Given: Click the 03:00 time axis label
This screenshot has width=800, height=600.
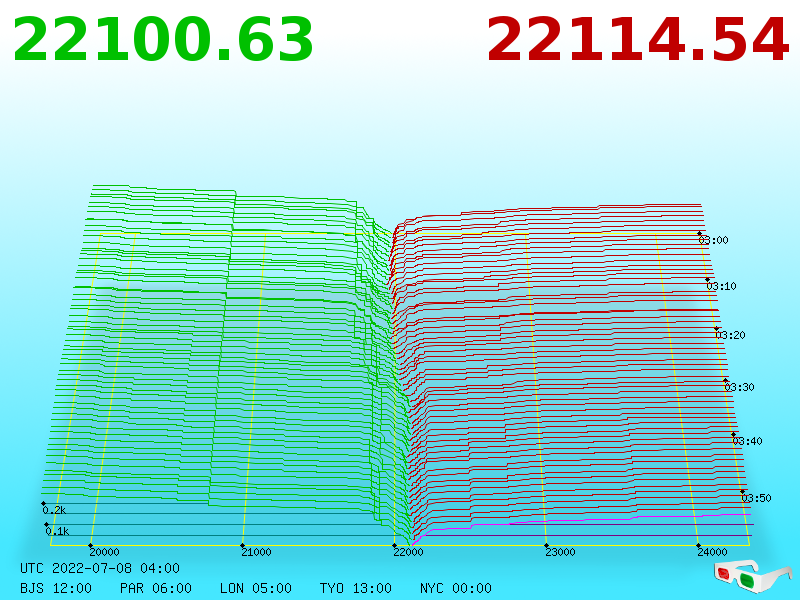Looking at the screenshot, I should pos(713,240).
